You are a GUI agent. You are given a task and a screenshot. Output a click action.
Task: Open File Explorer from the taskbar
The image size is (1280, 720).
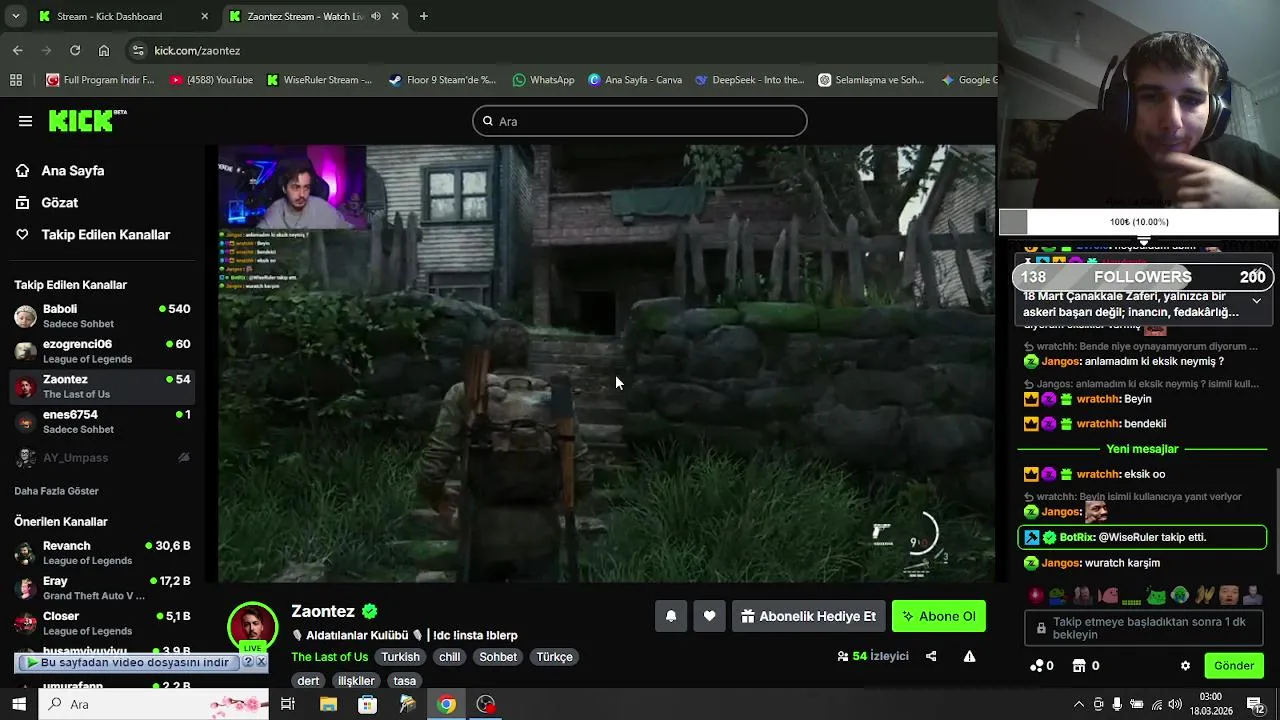[328, 704]
